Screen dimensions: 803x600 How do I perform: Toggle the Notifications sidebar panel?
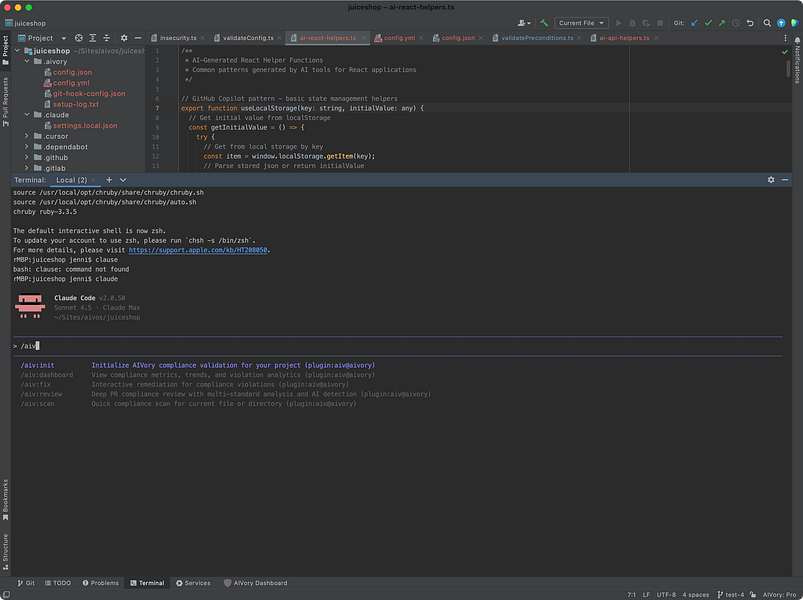coord(797,61)
